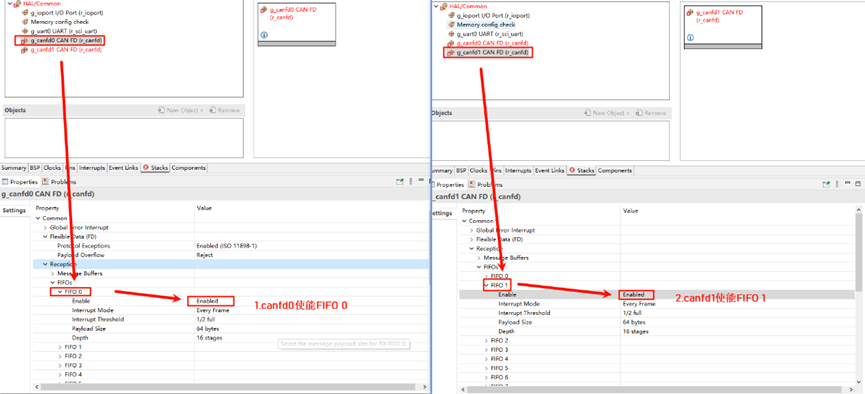The width and height of the screenshot is (865, 394).
Task: Expand FIFO 4 in right properties
Action: tap(486, 359)
